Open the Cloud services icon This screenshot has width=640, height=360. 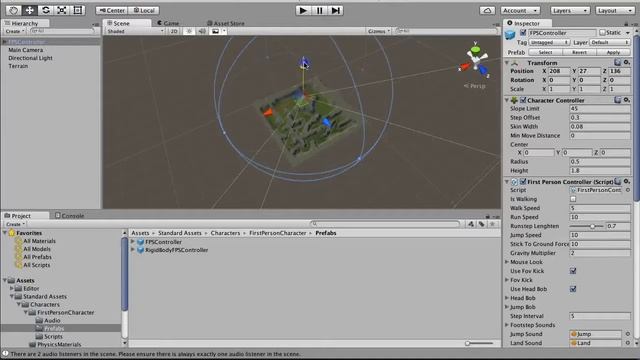pos(487,11)
